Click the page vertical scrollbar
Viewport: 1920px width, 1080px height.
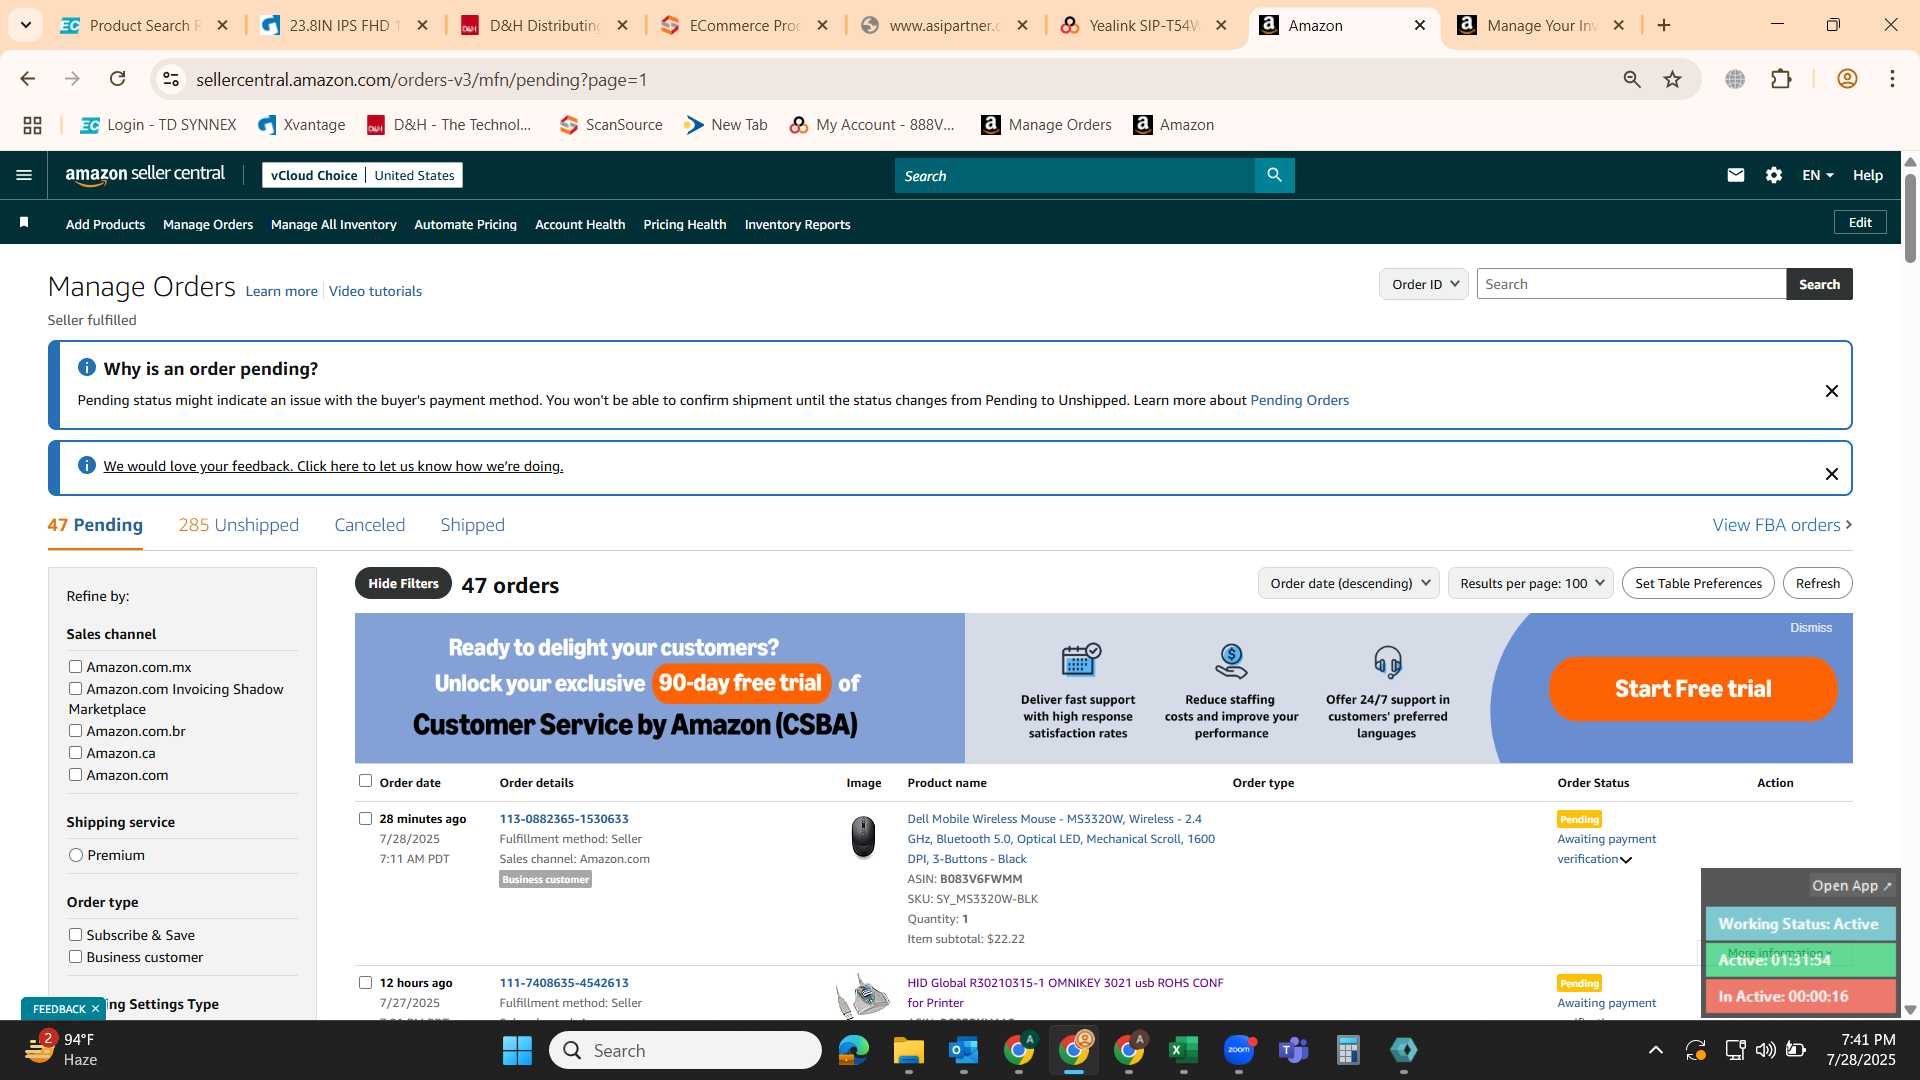1910,218
